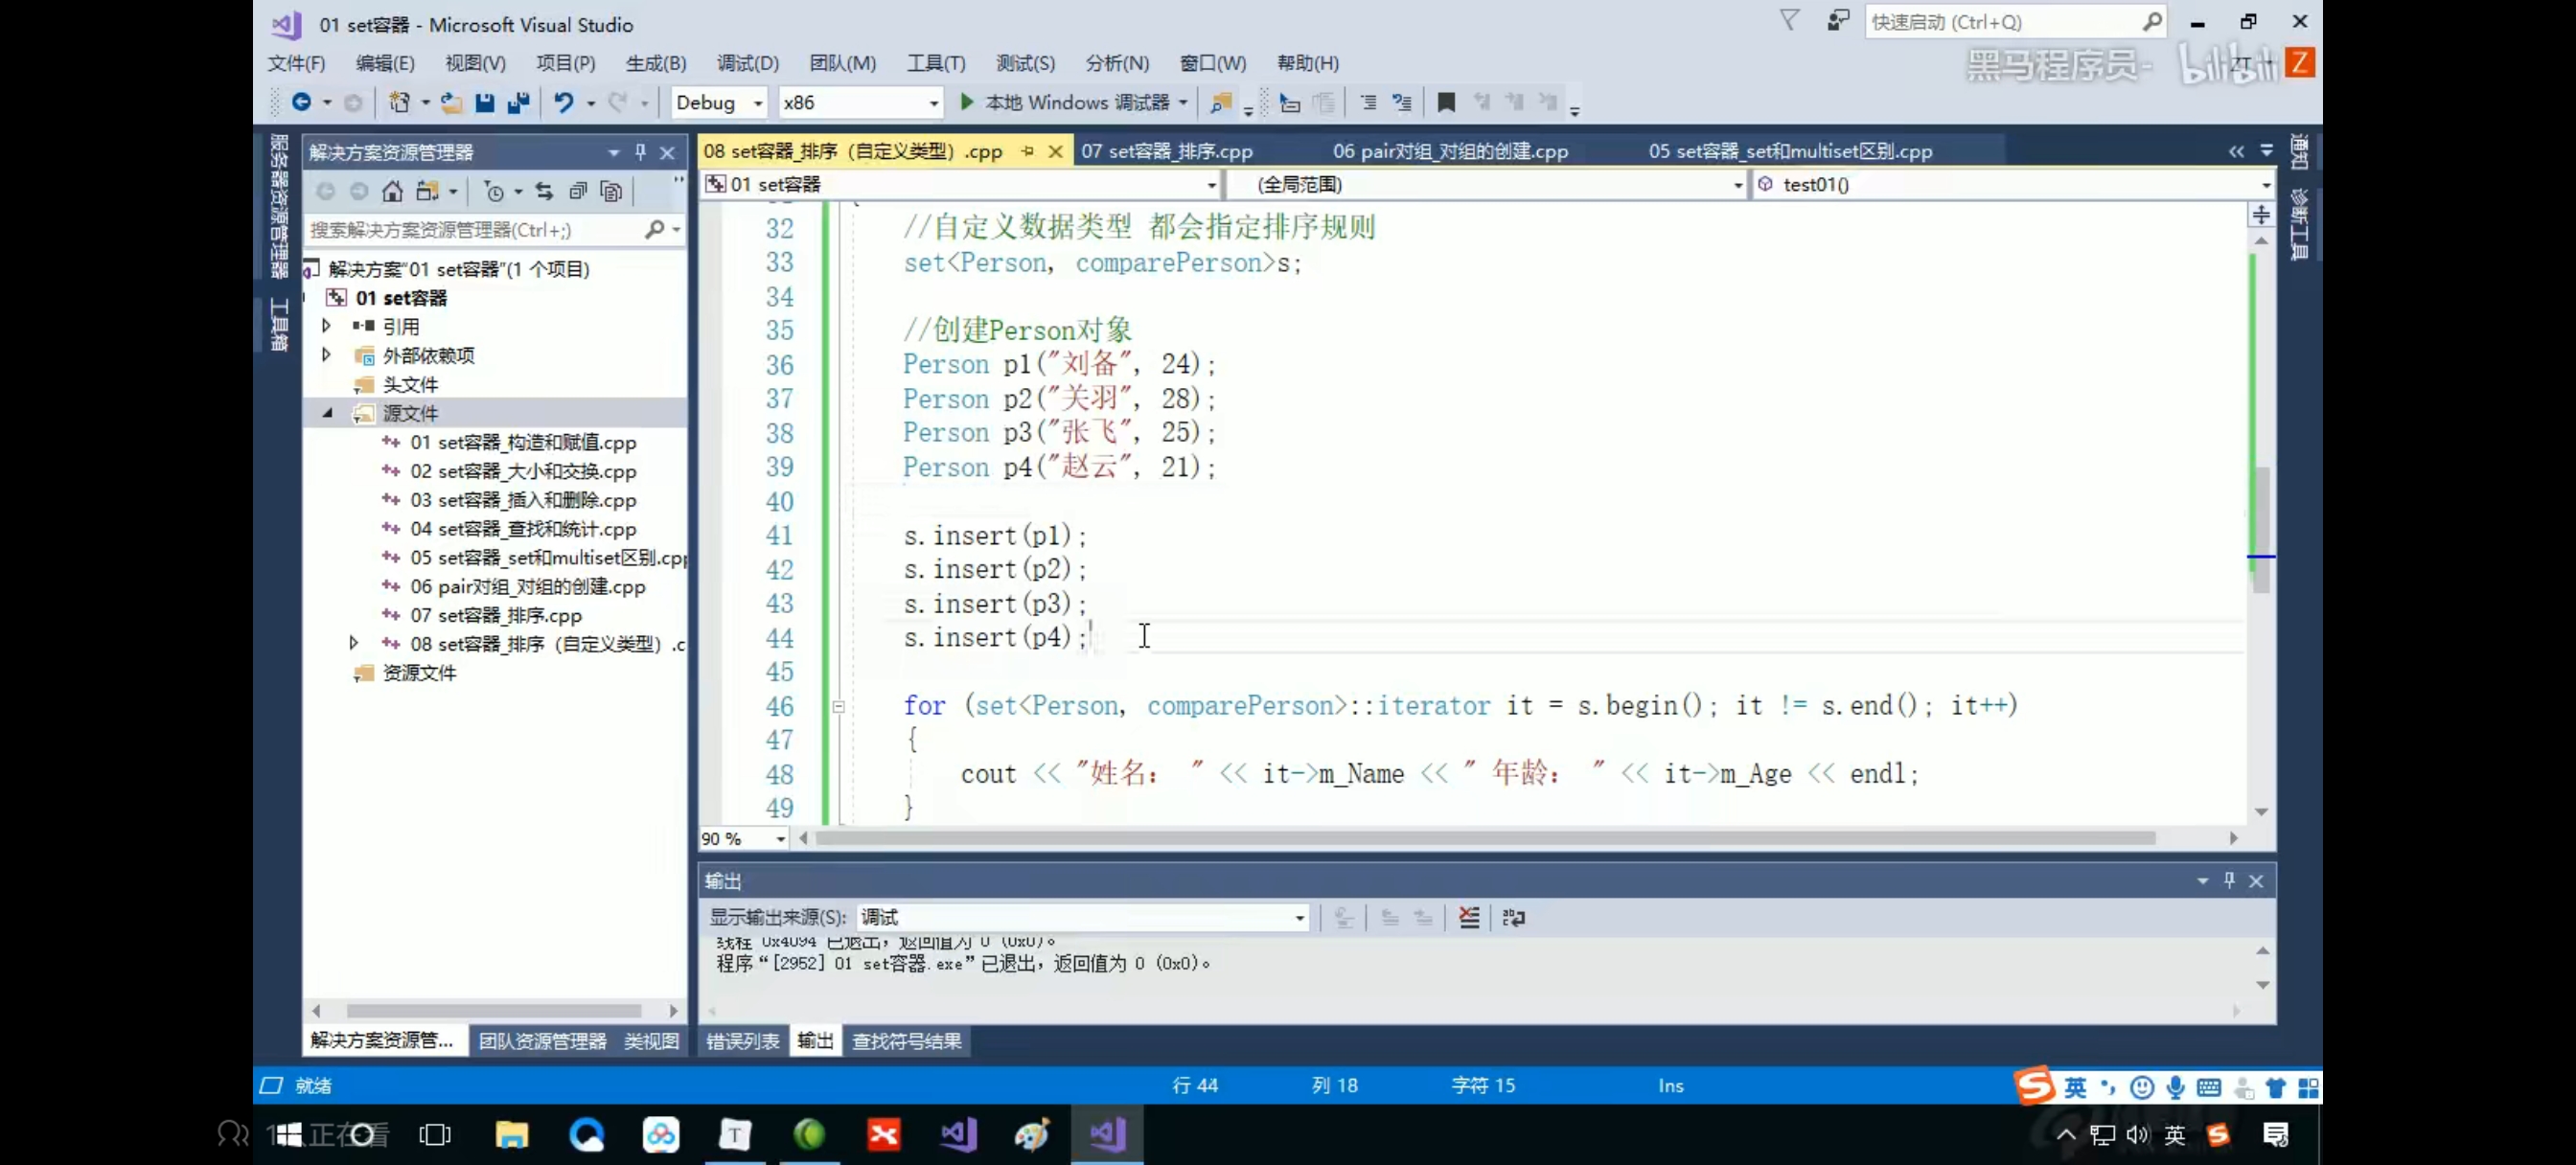Click the New Project icon on the toolbar
Image resolution: width=2576 pixels, height=1165 pixels.
[401, 102]
